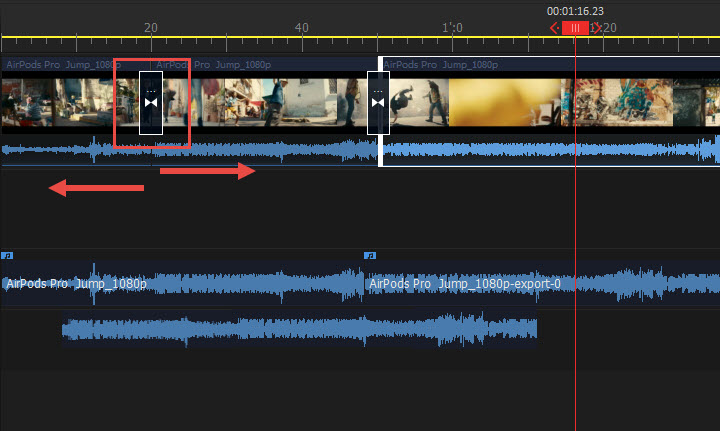Click left arrow of the playhead handle

point(554,28)
